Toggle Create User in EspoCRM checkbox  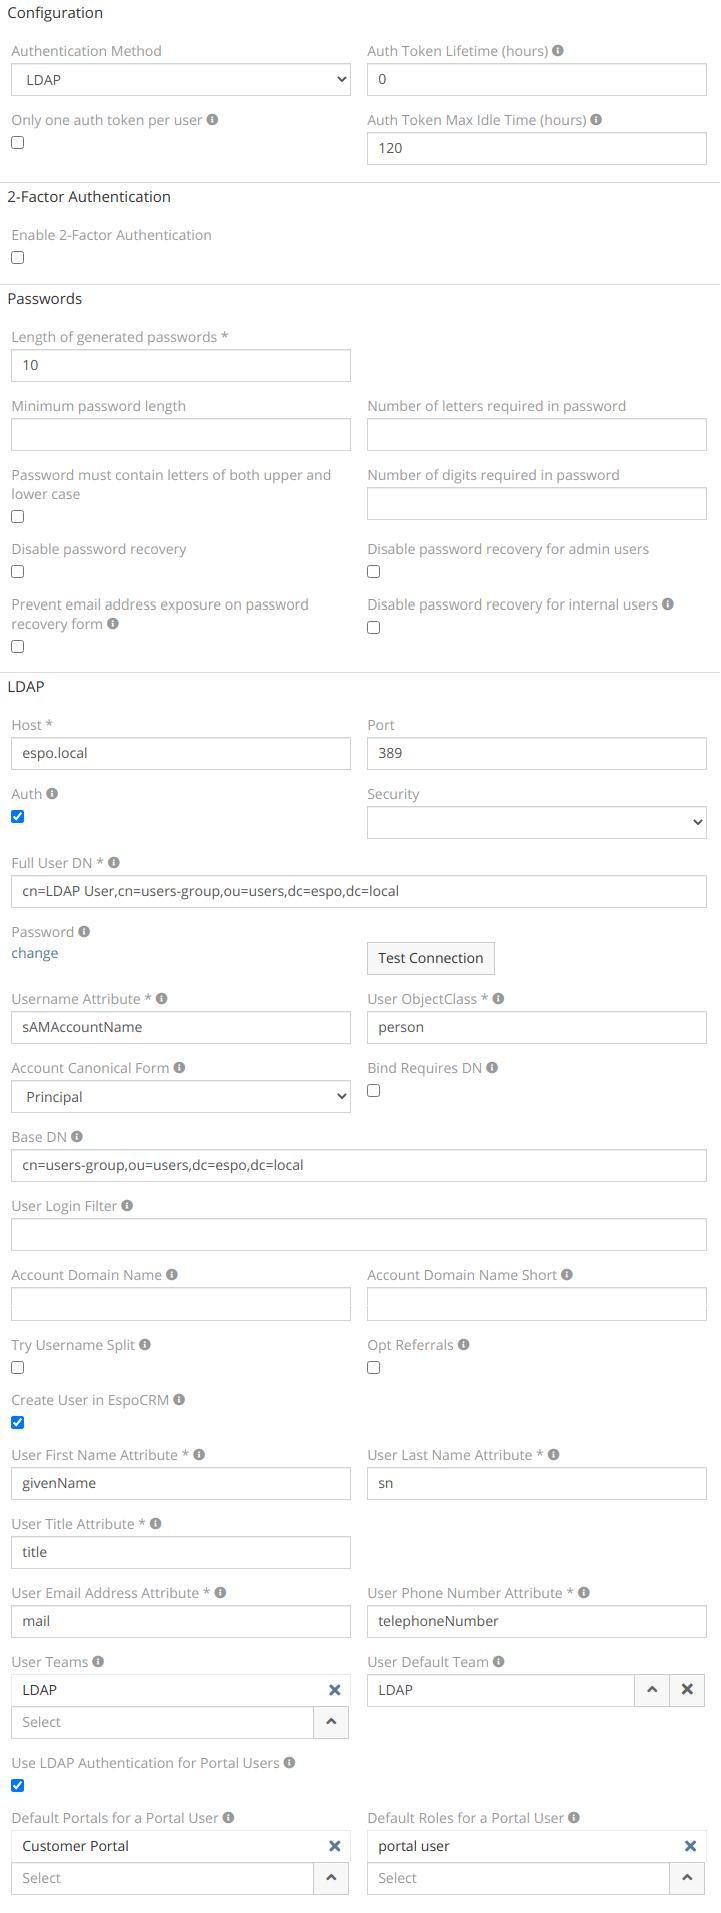tap(18, 1423)
